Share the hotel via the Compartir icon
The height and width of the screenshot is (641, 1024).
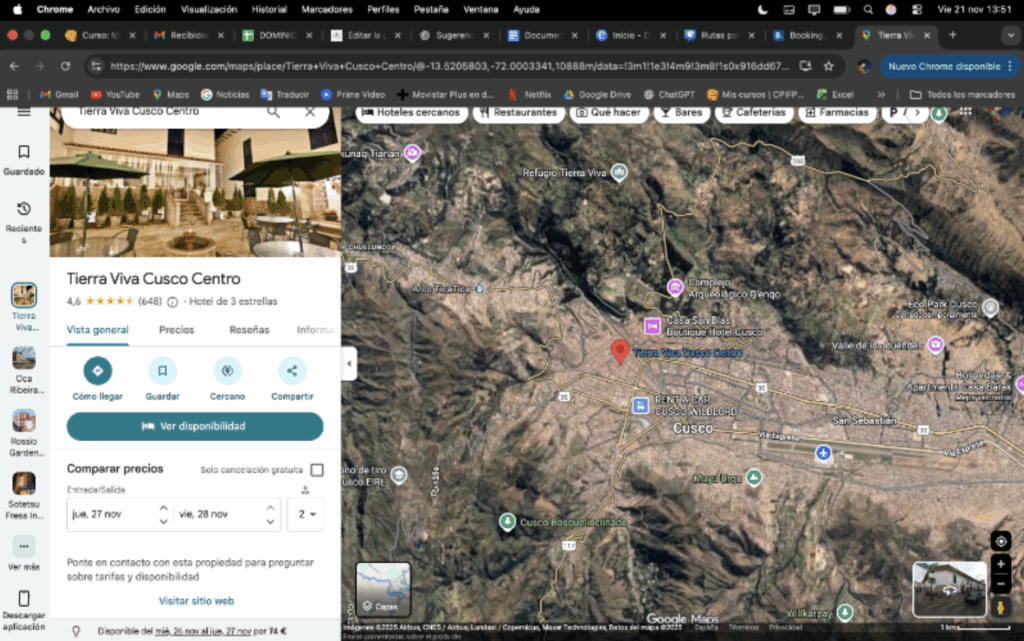(x=292, y=371)
